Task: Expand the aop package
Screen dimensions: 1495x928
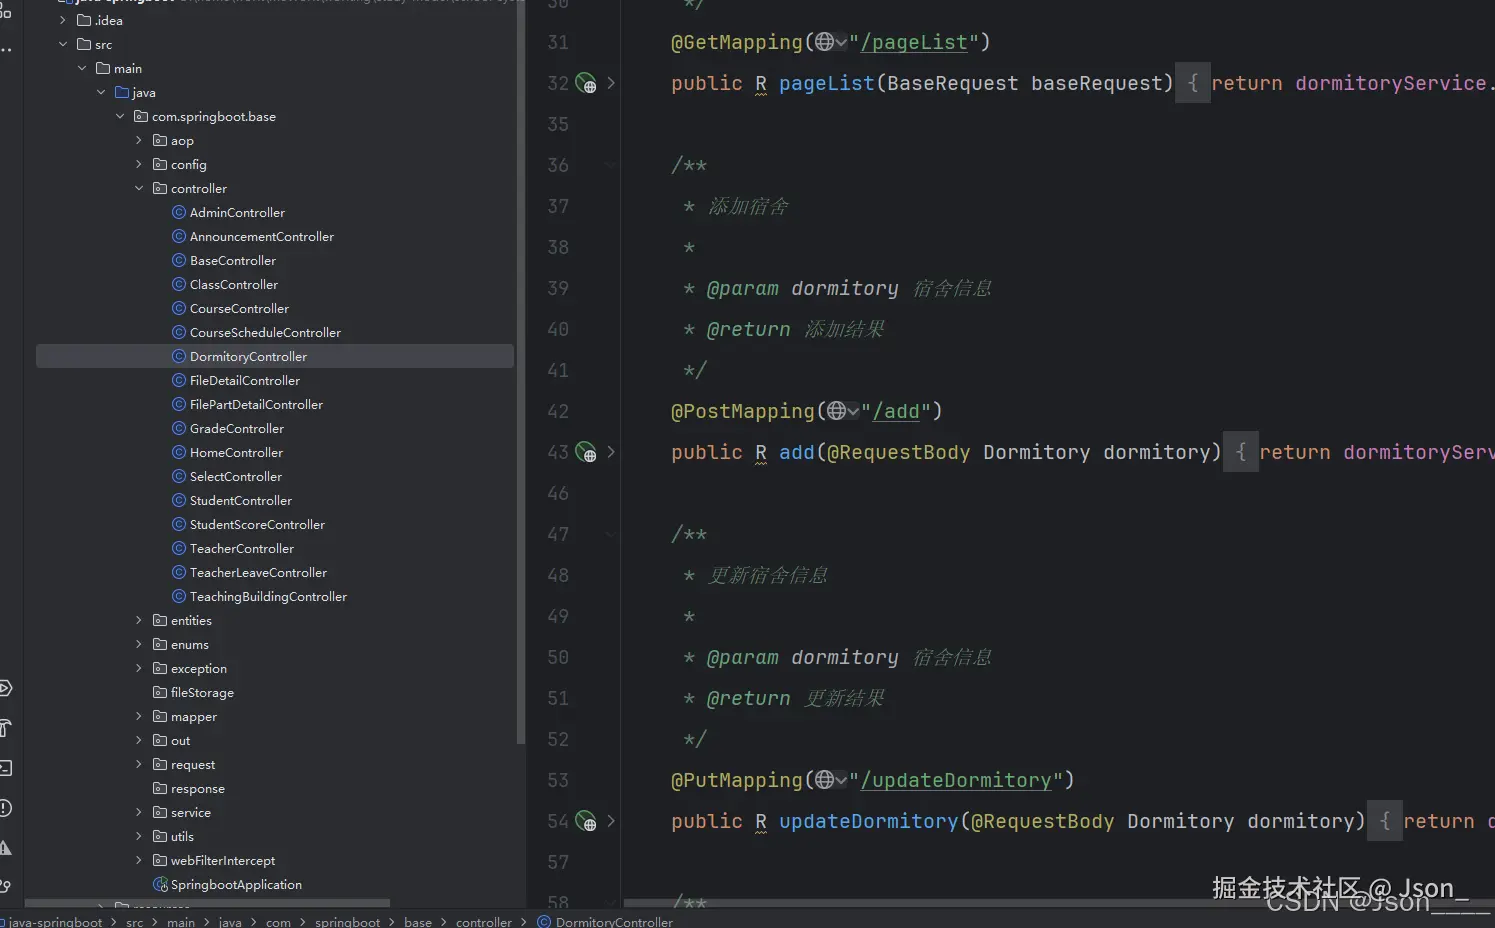Action: 139,140
